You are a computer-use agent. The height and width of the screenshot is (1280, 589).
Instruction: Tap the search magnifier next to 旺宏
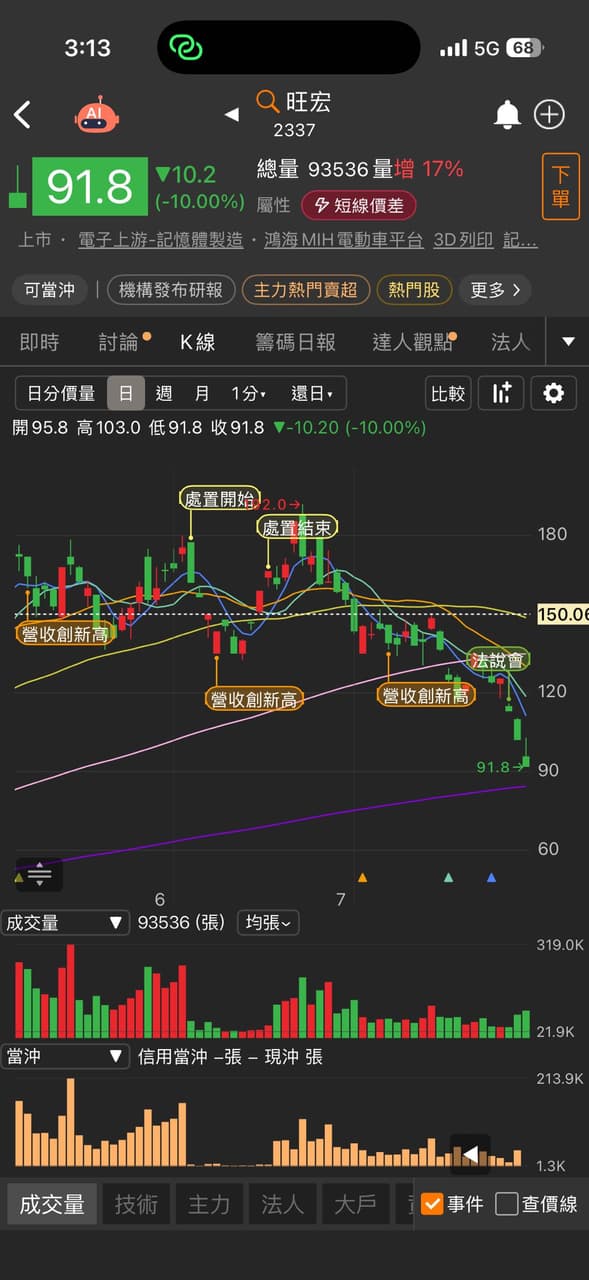pos(267,102)
